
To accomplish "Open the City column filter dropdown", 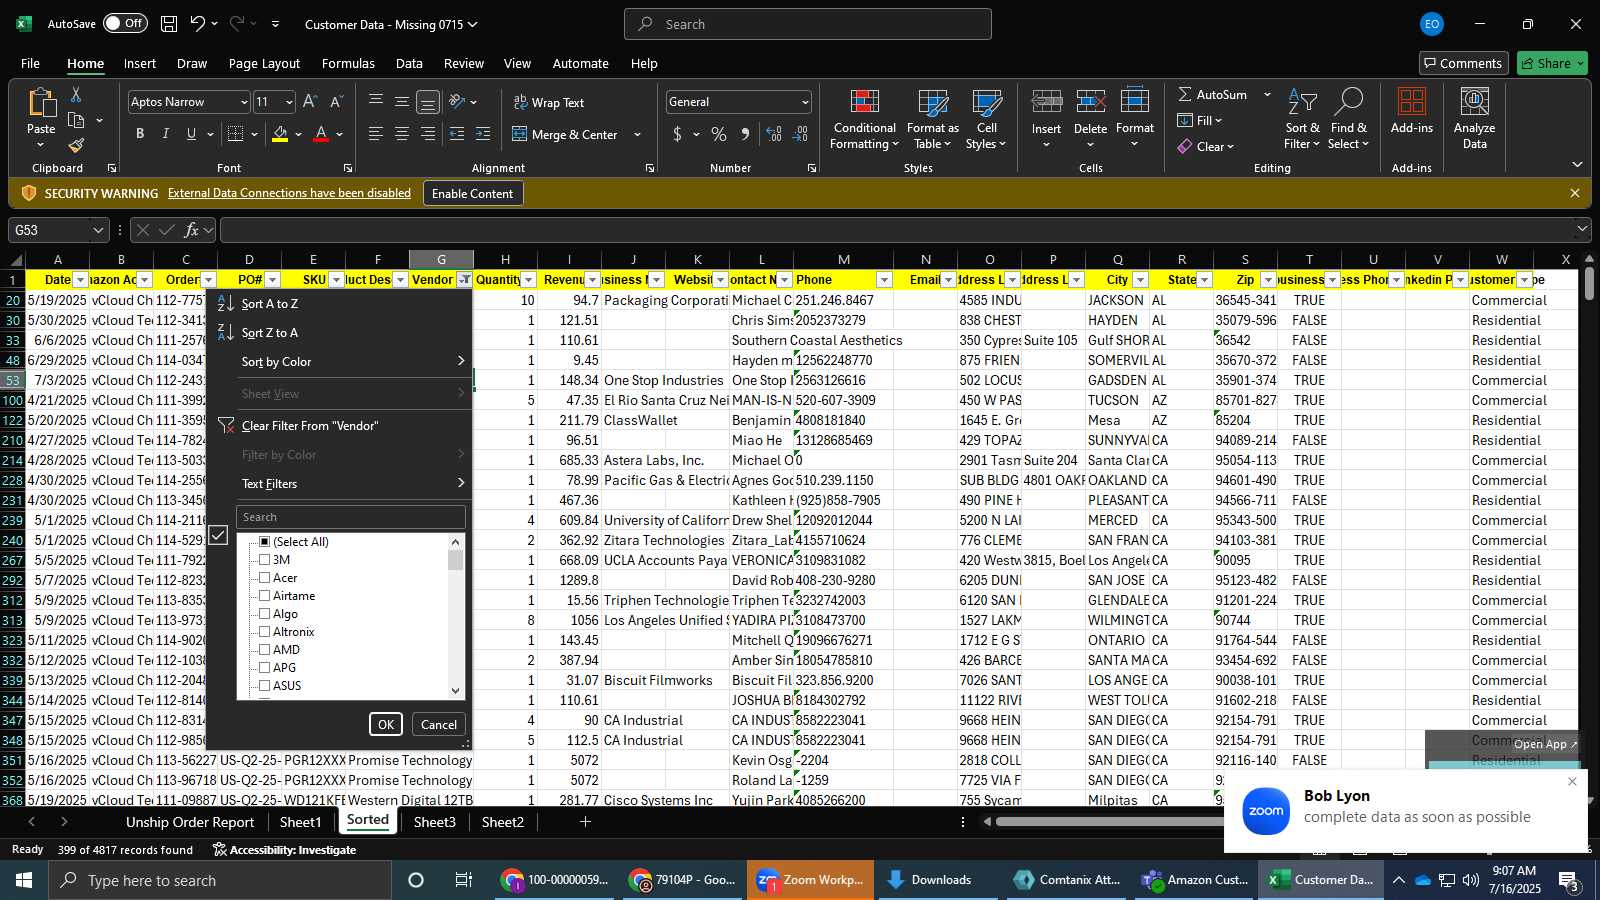I will [1141, 280].
